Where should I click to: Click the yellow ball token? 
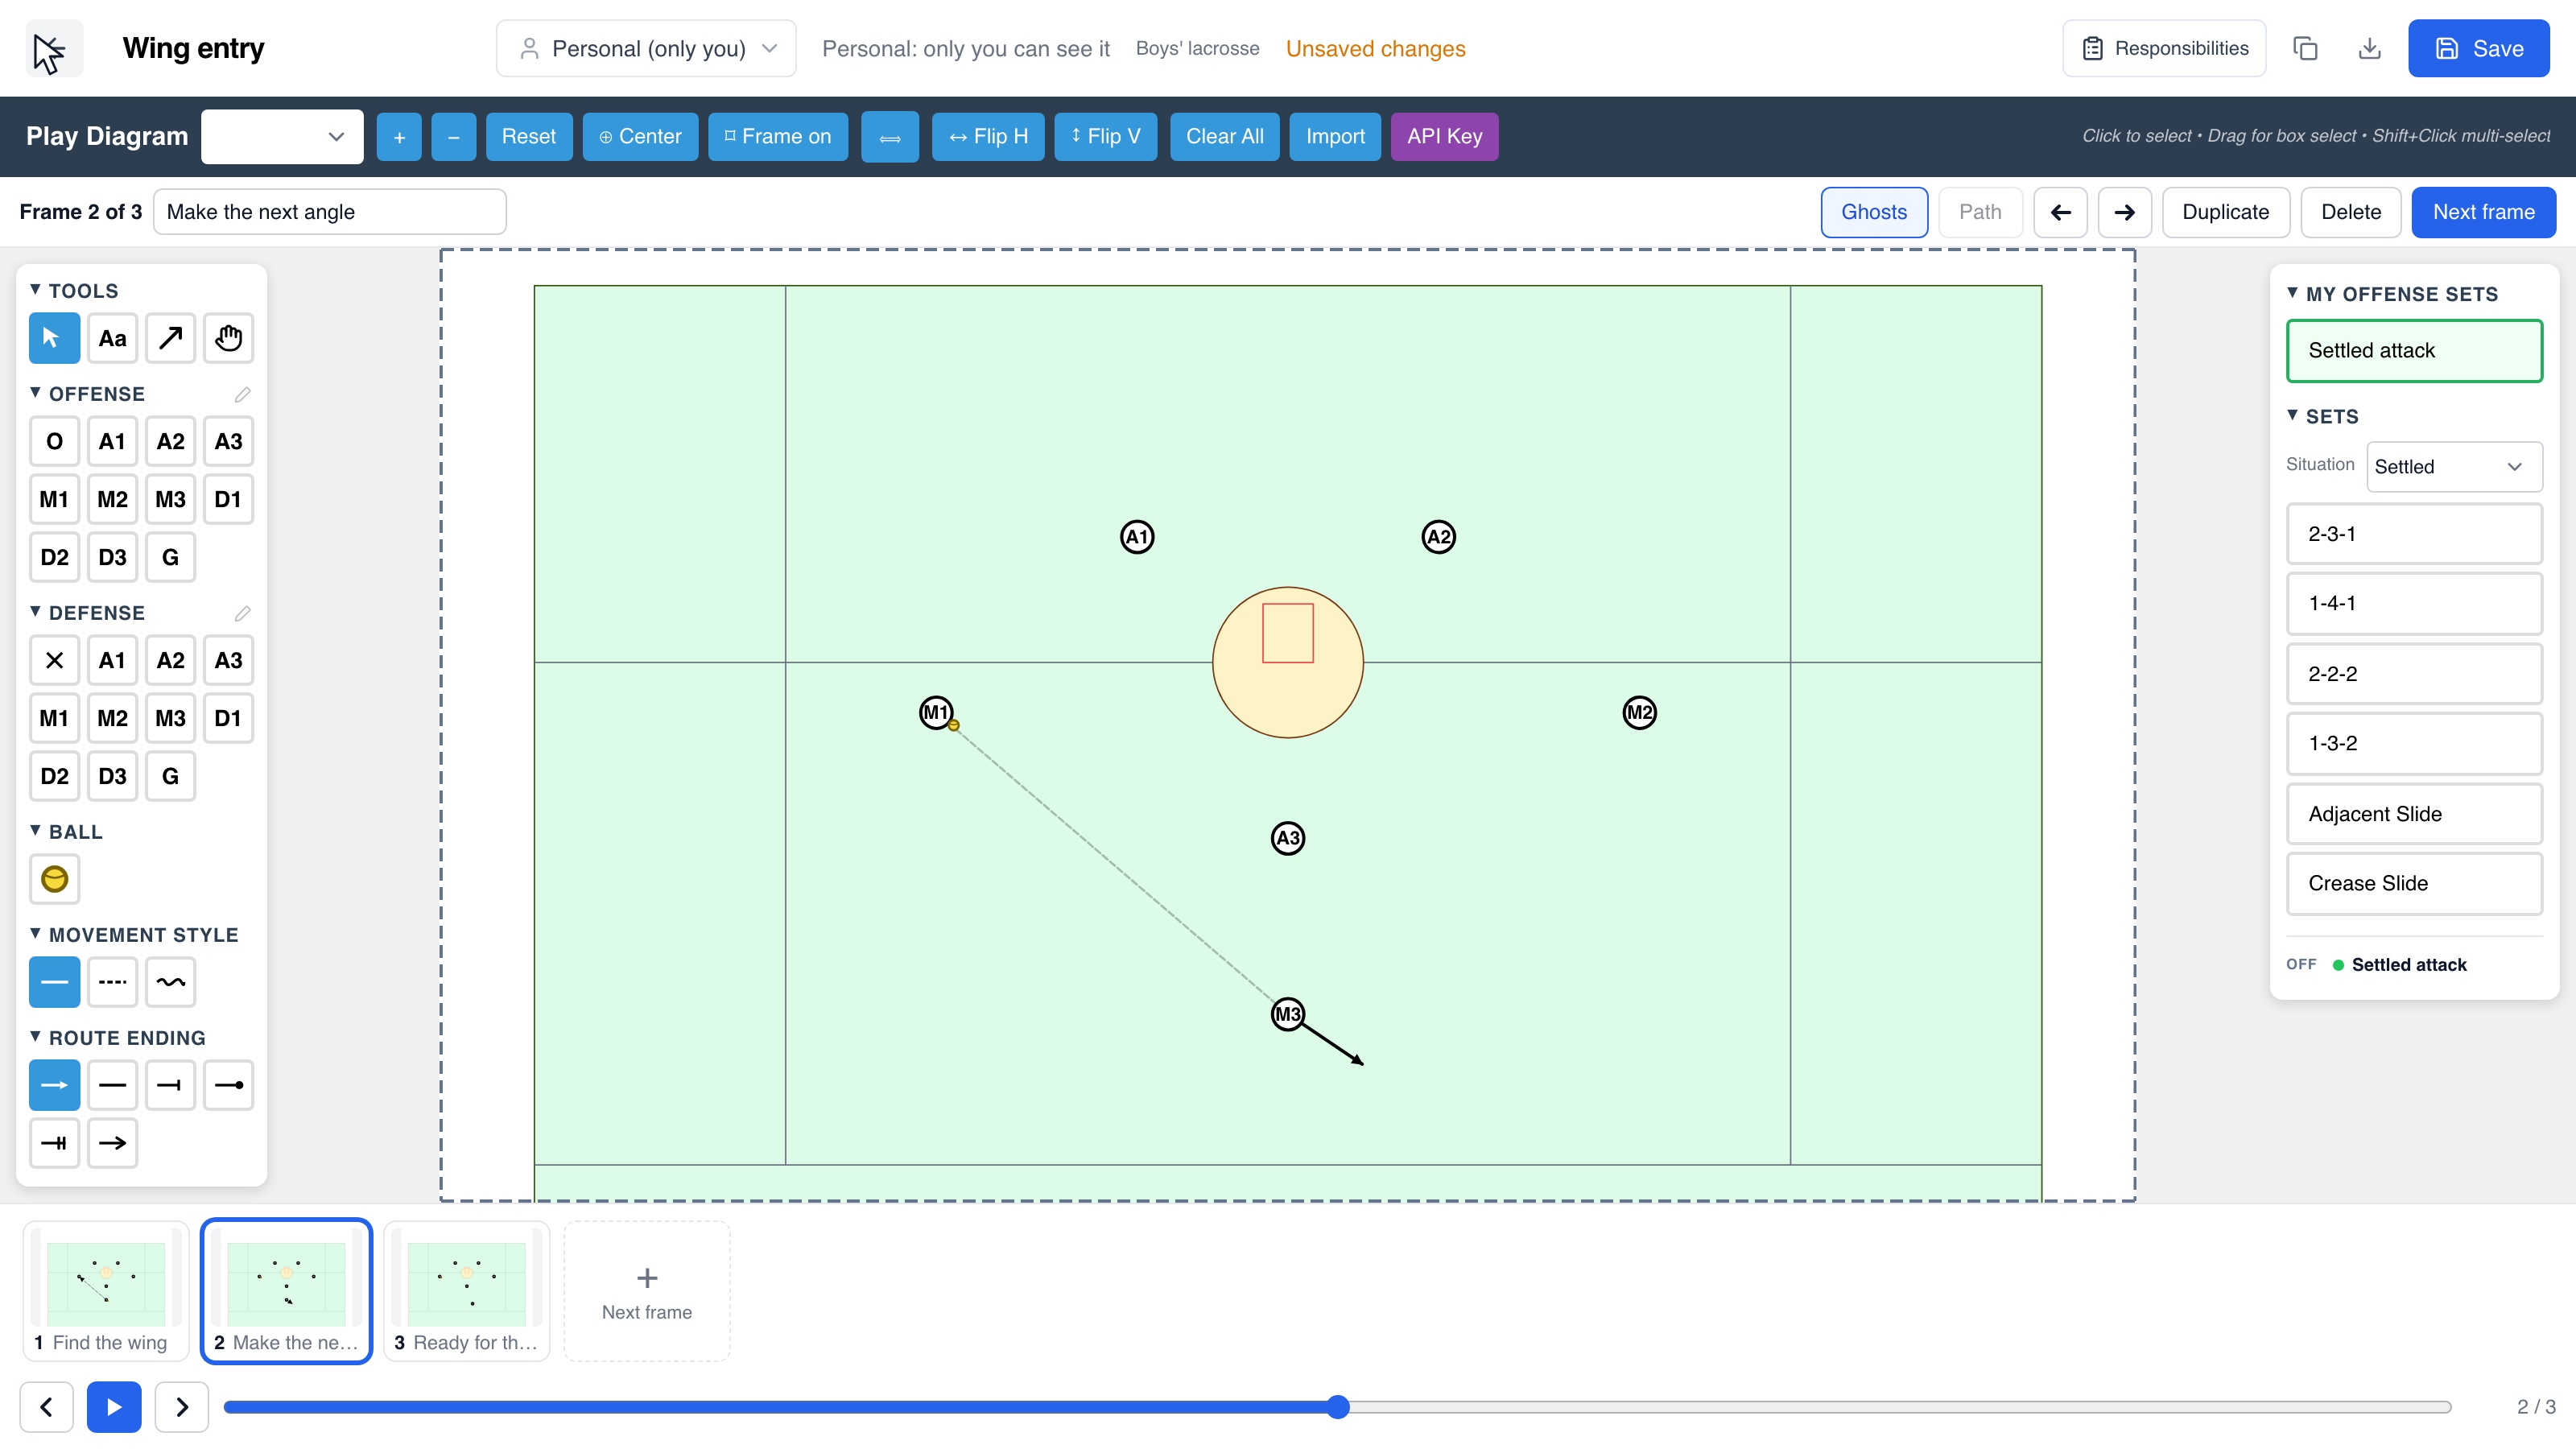pyautogui.click(x=54, y=879)
